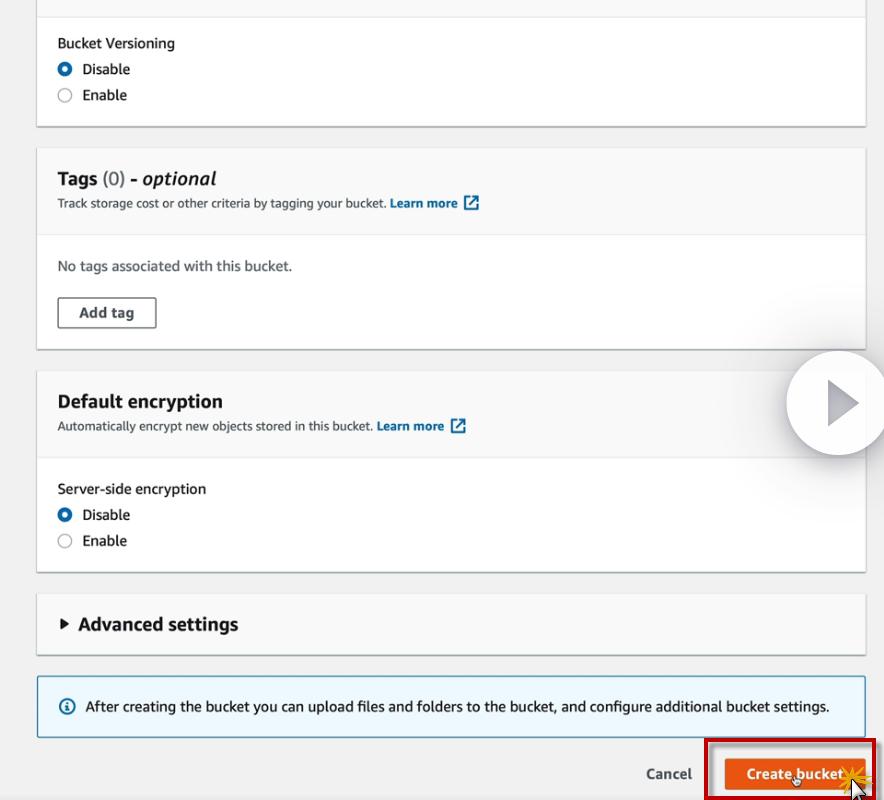Click the Advanced settings section title

[158, 624]
